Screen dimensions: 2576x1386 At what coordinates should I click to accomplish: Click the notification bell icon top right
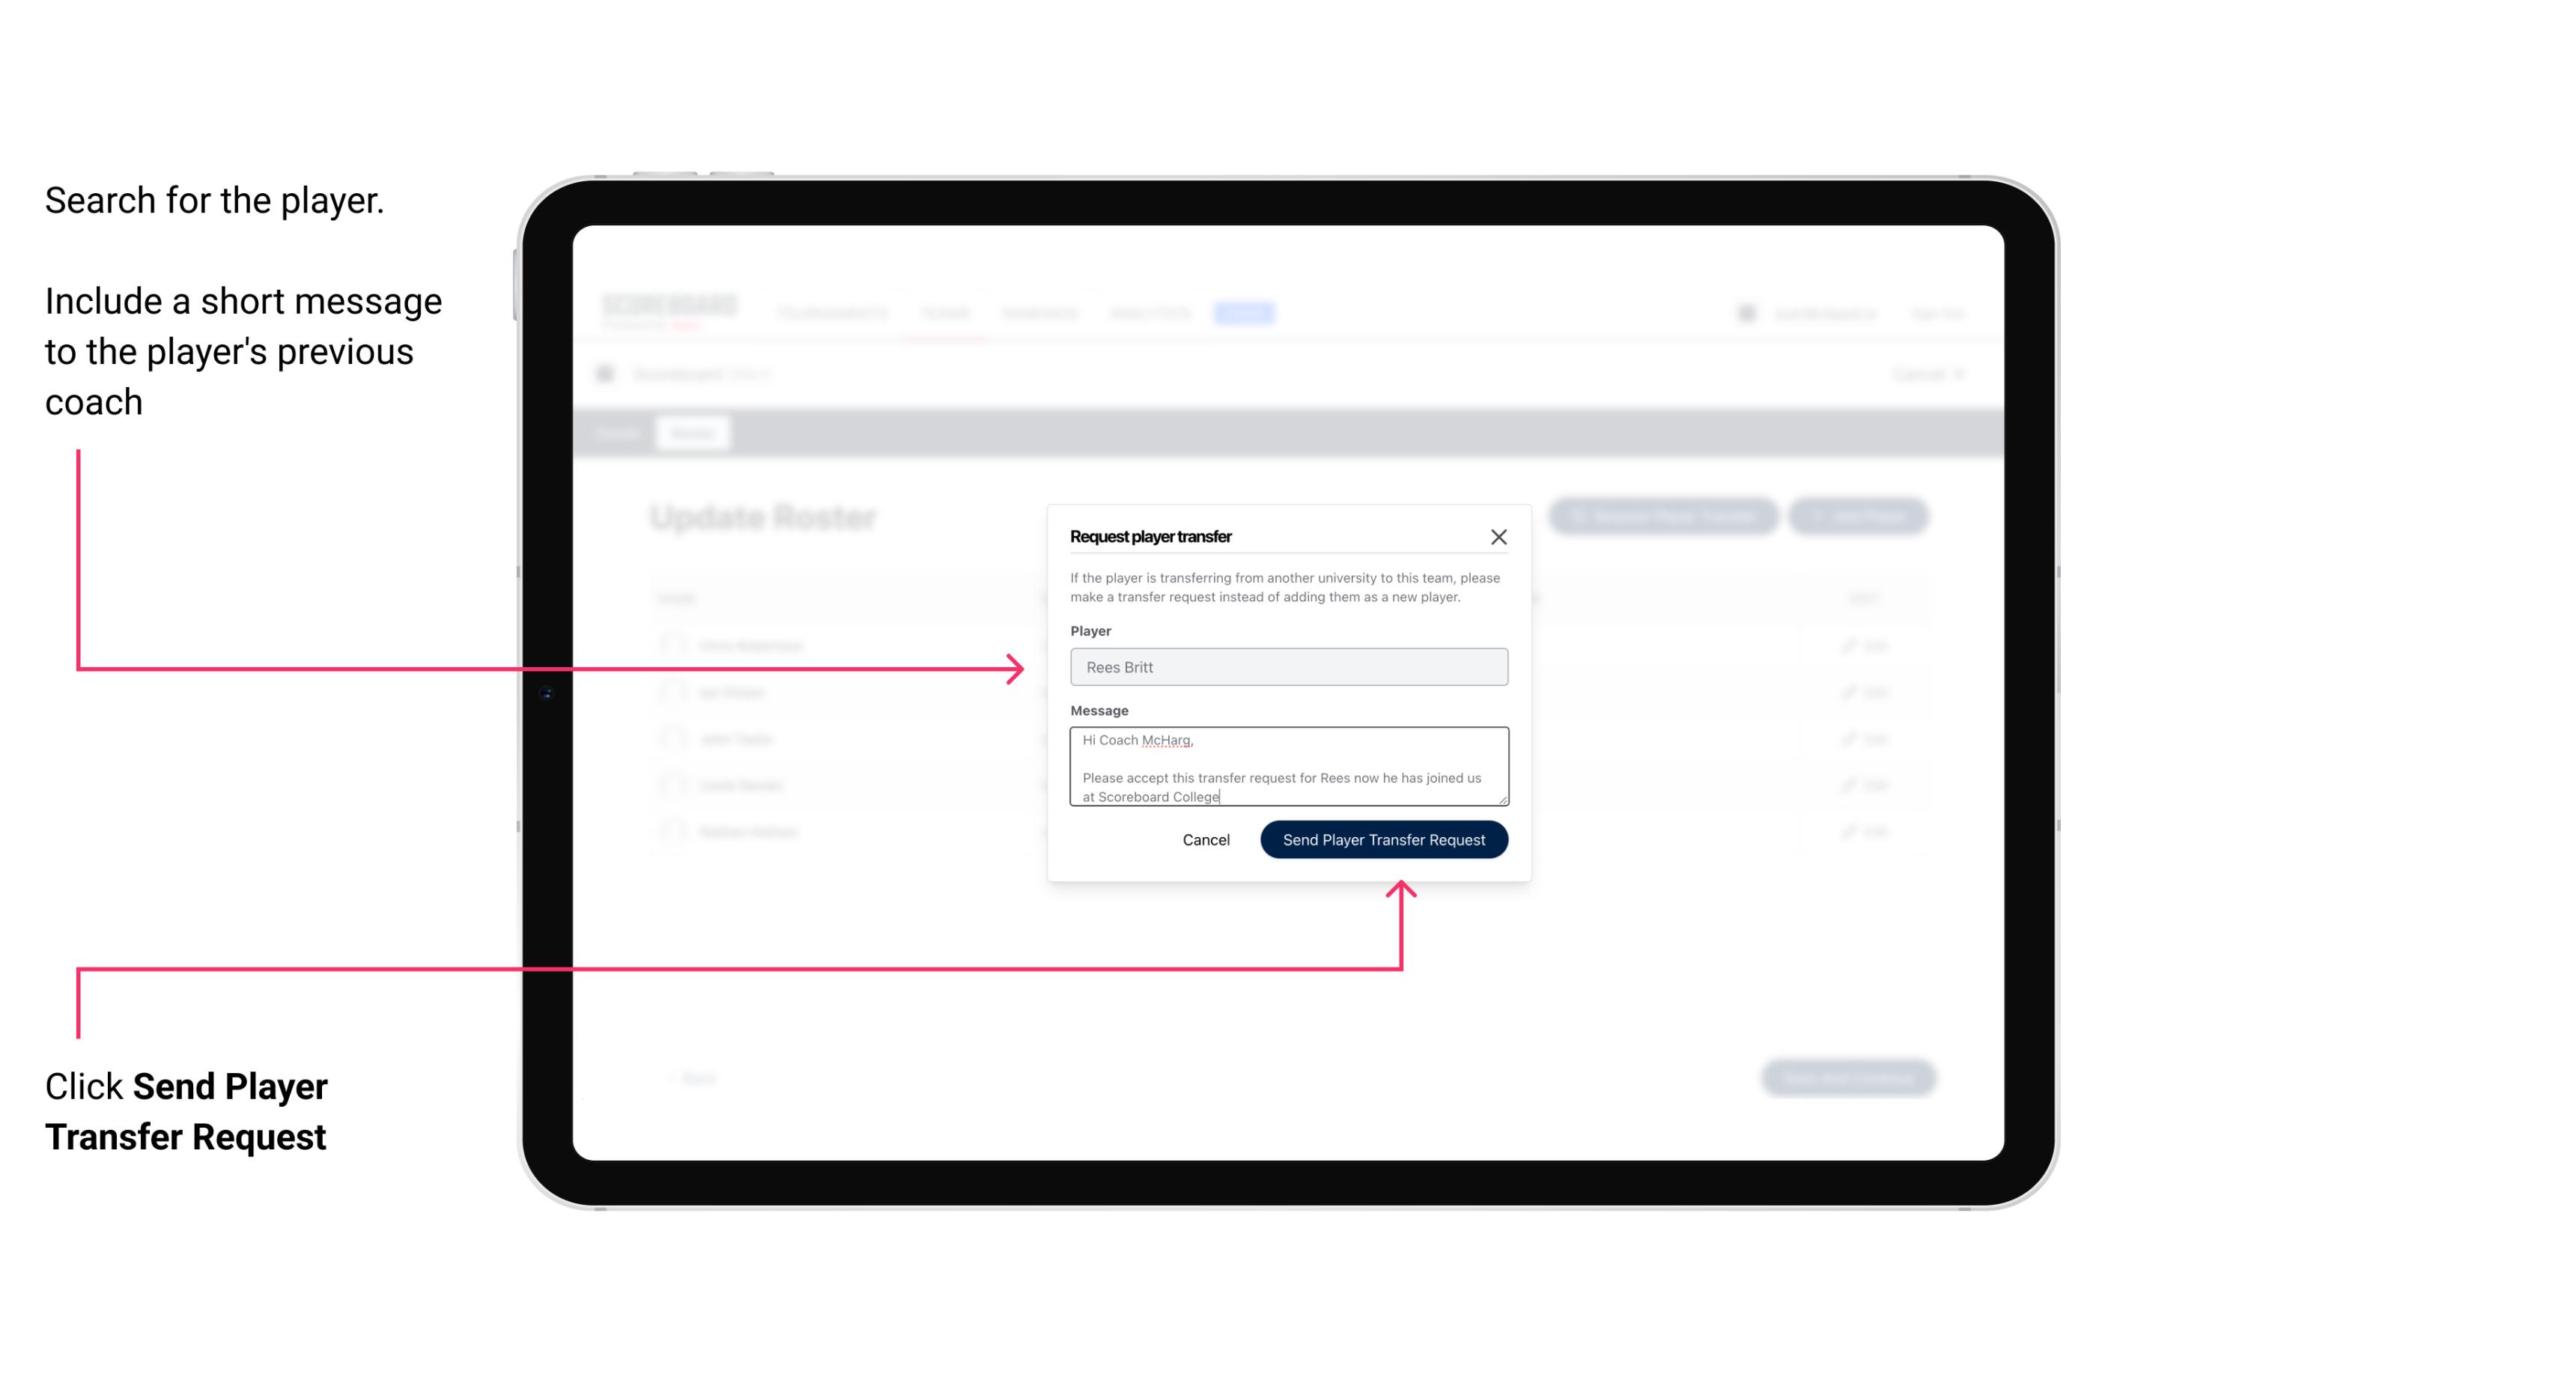click(x=1745, y=311)
